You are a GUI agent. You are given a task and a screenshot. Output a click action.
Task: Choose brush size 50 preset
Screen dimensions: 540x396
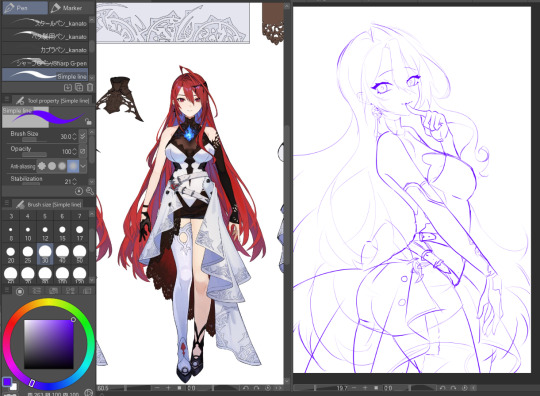pos(80,254)
